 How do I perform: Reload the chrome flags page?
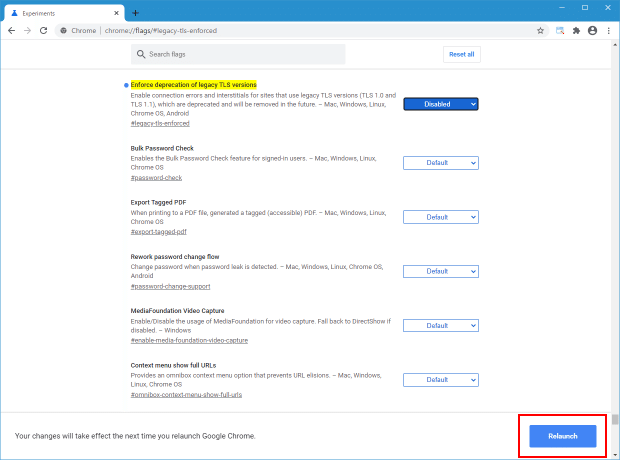click(x=43, y=30)
